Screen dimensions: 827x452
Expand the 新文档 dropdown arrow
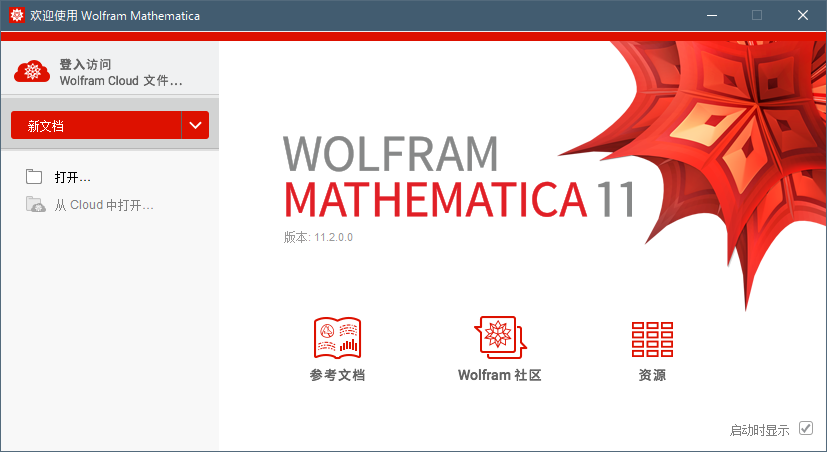(195, 126)
